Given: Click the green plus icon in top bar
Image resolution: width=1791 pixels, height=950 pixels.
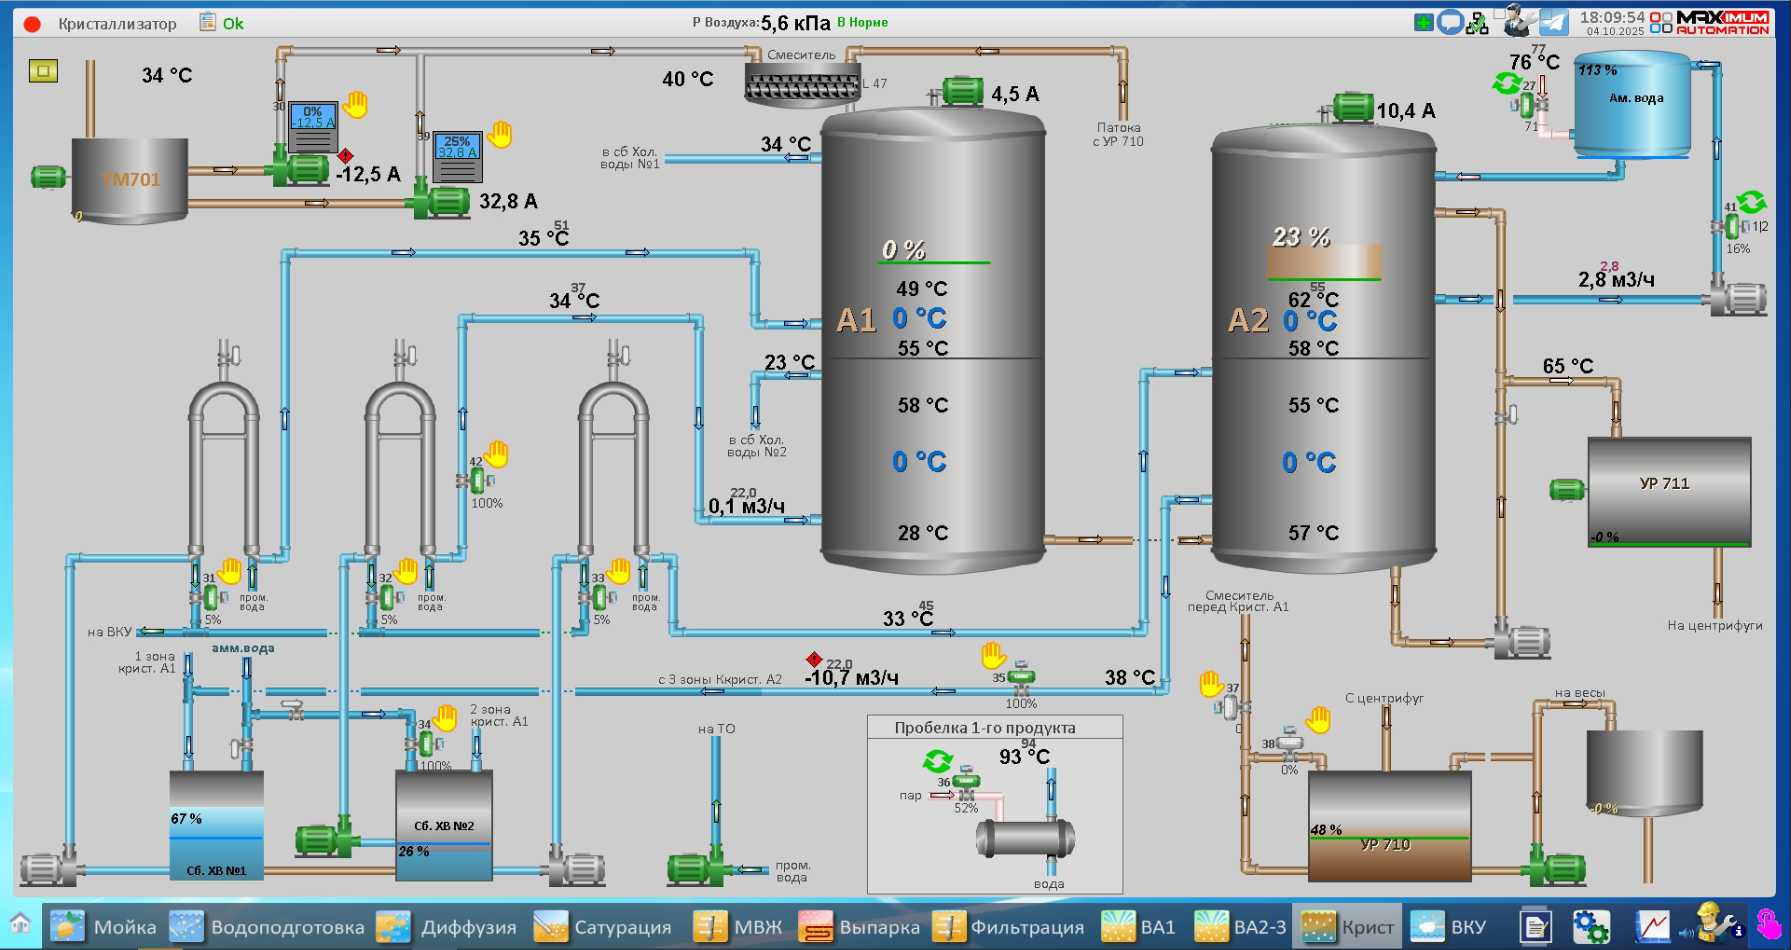Looking at the screenshot, I should [1423, 22].
